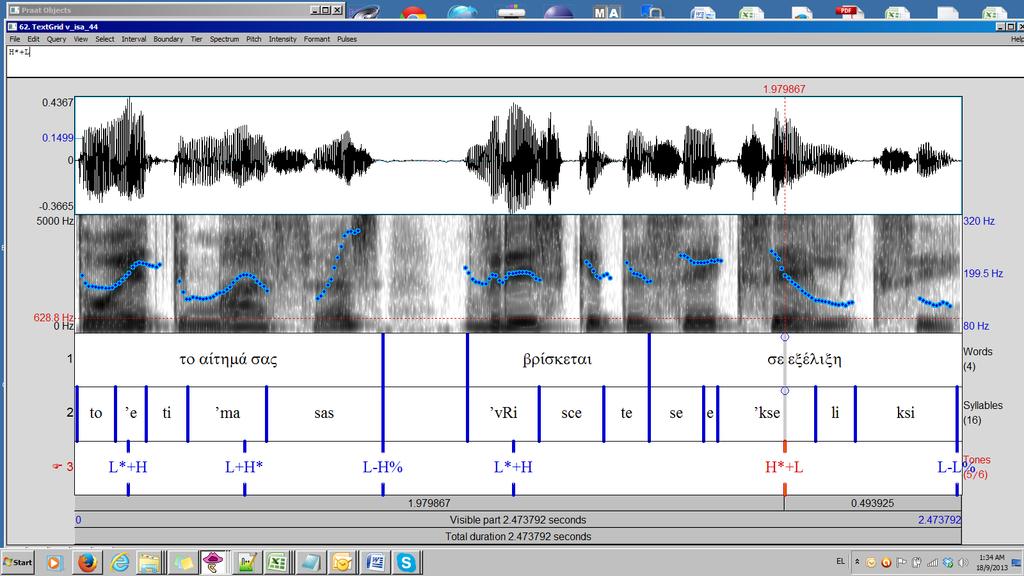Play the Visible part 2.473792 seconds bar
This screenshot has width=1024, height=576.
[x=518, y=520]
